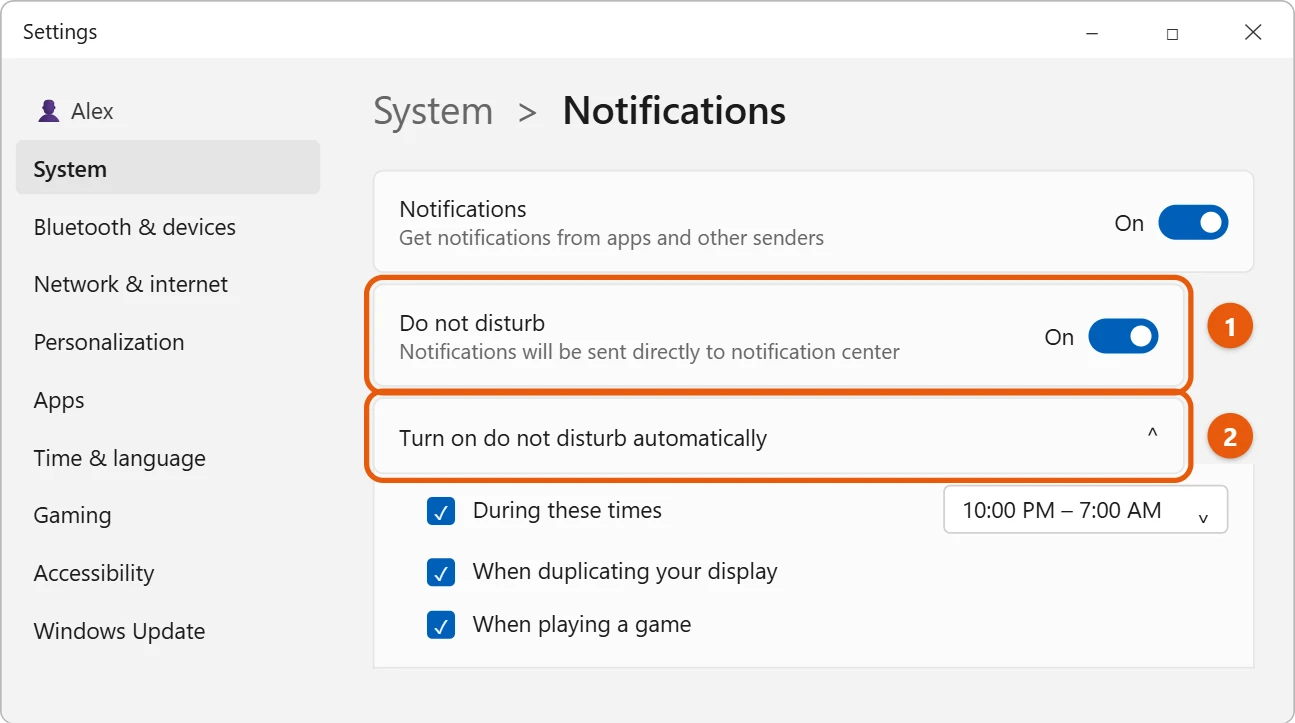Uncheck During these times checkbox
This screenshot has height=723, width=1295.
tap(441, 511)
